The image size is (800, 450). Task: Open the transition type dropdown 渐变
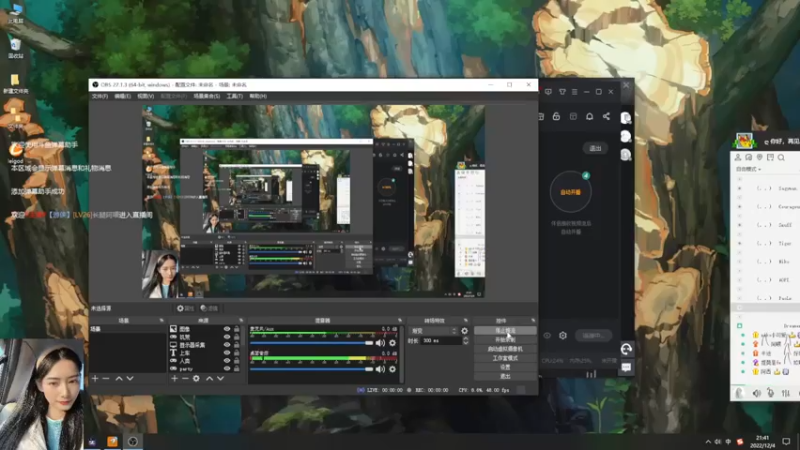tap(434, 331)
